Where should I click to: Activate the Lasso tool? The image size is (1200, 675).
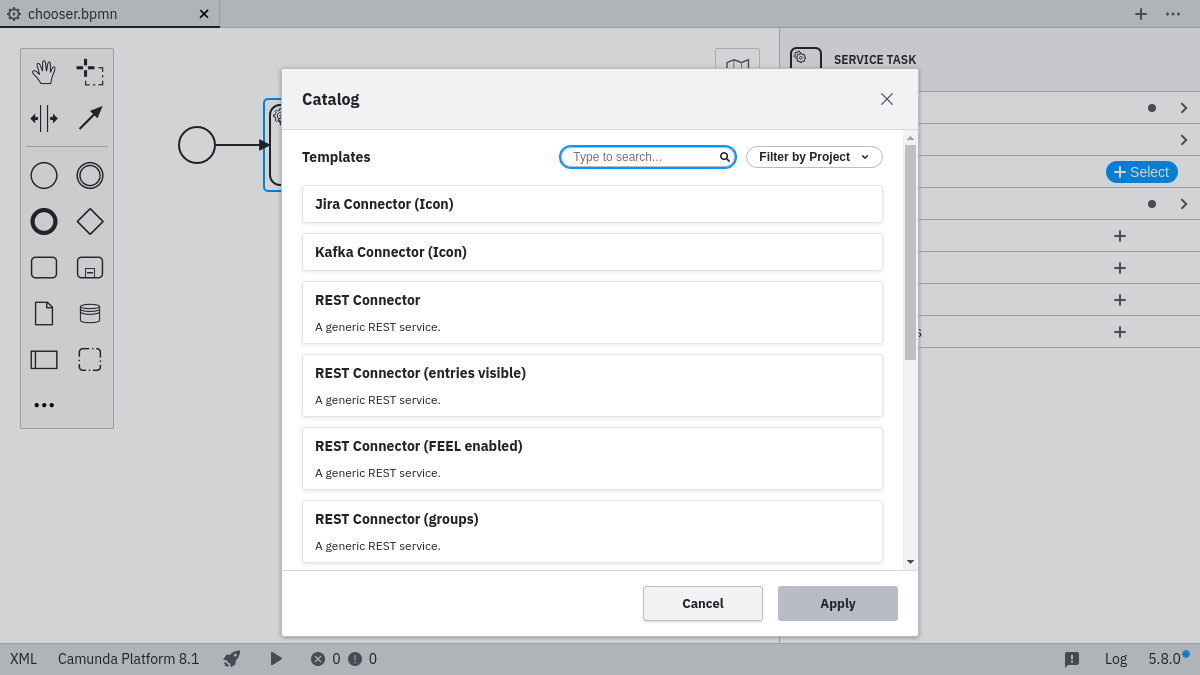tap(90, 71)
